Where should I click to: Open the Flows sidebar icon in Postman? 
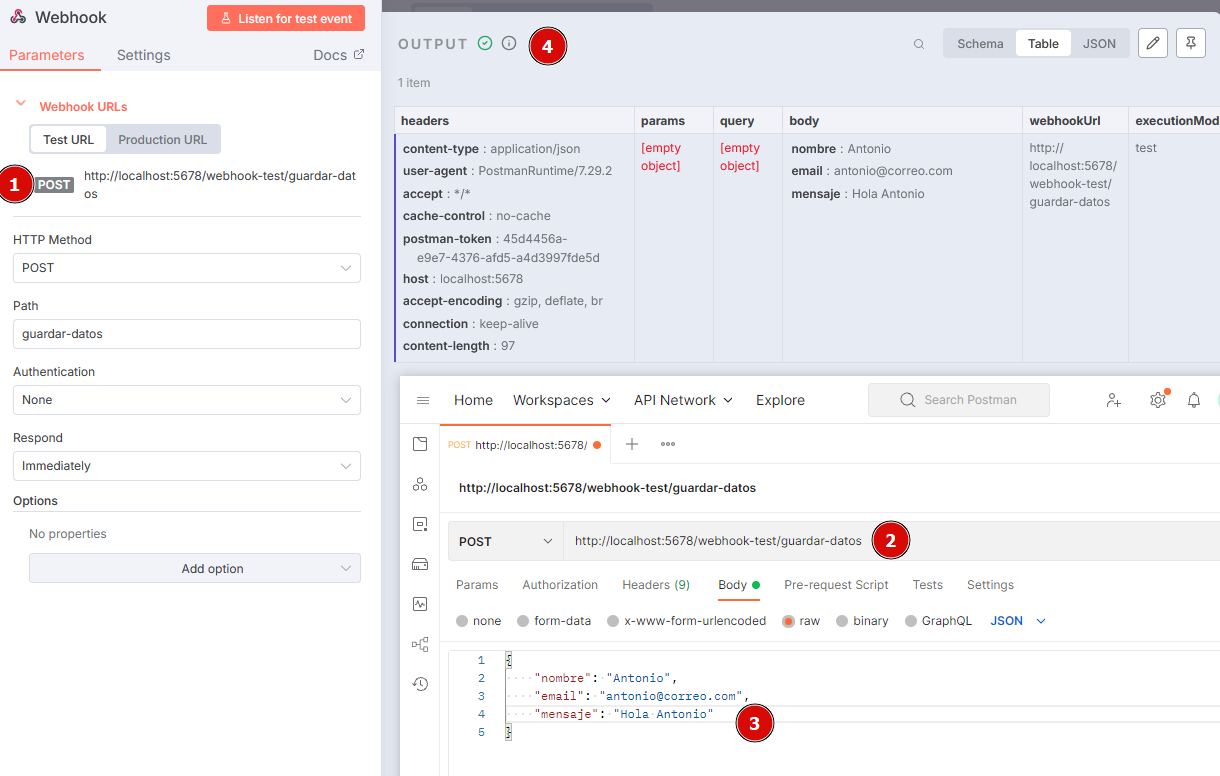coord(420,644)
